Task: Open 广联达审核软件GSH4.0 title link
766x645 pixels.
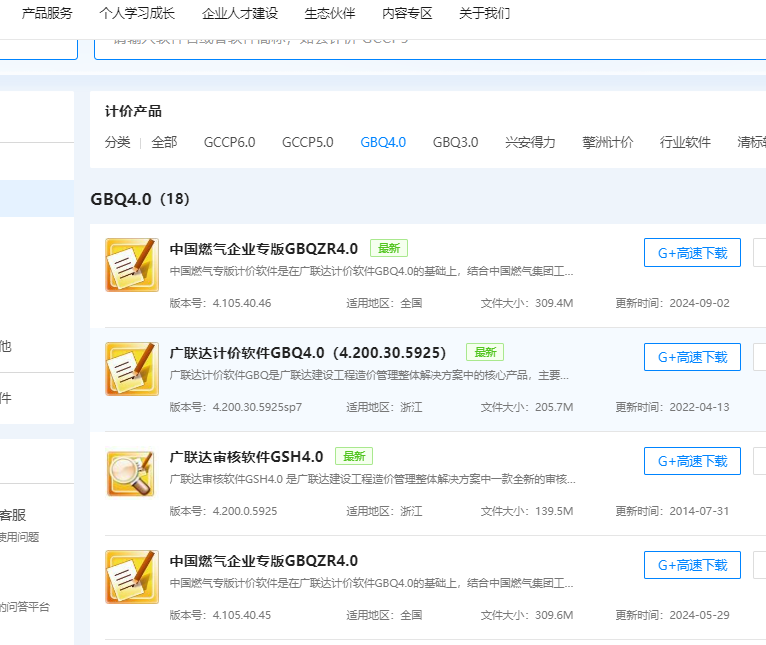Action: pos(246,457)
